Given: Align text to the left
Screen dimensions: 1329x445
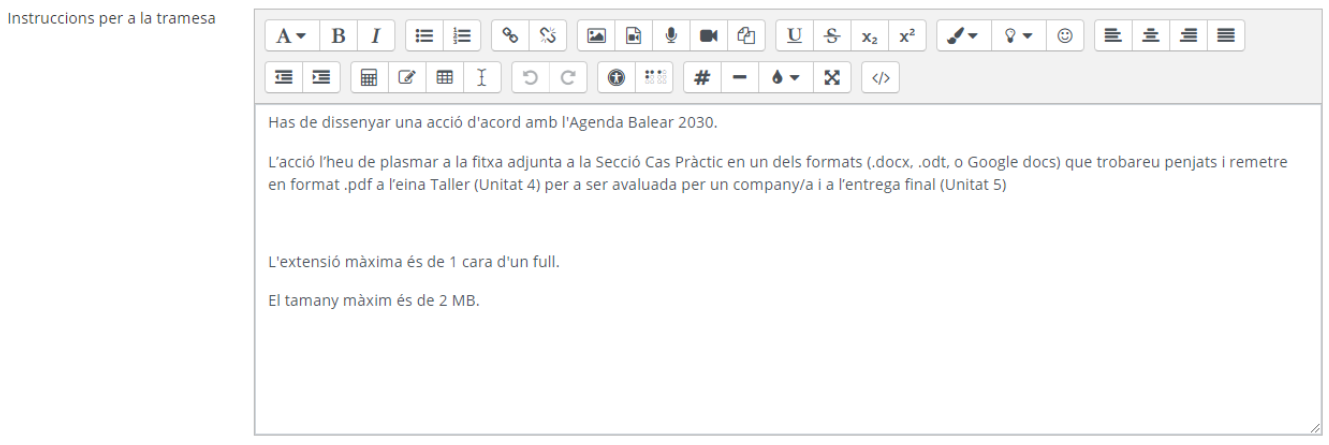Looking at the screenshot, I should 1111,36.
